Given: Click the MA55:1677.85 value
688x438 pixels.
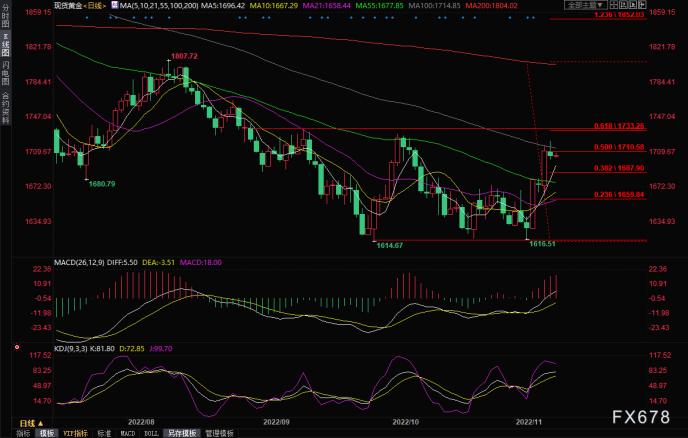Looking at the screenshot, I should pyautogui.click(x=380, y=6).
